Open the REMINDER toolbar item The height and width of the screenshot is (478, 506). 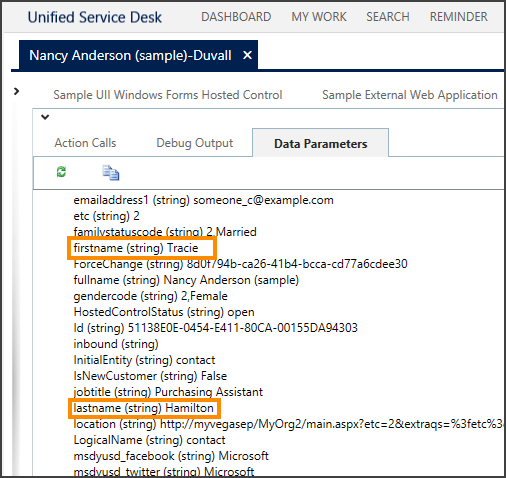tap(459, 17)
